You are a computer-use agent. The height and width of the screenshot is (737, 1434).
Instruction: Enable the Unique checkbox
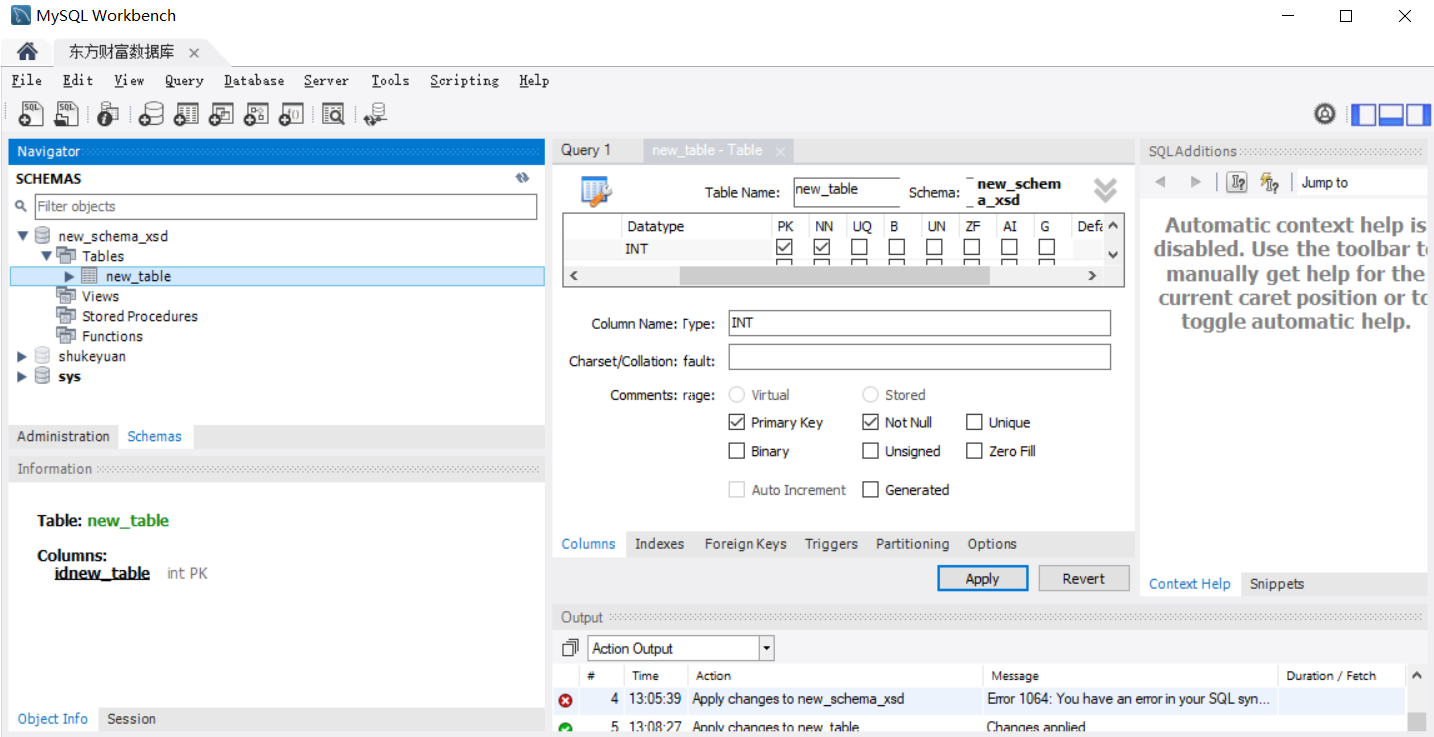pos(974,422)
